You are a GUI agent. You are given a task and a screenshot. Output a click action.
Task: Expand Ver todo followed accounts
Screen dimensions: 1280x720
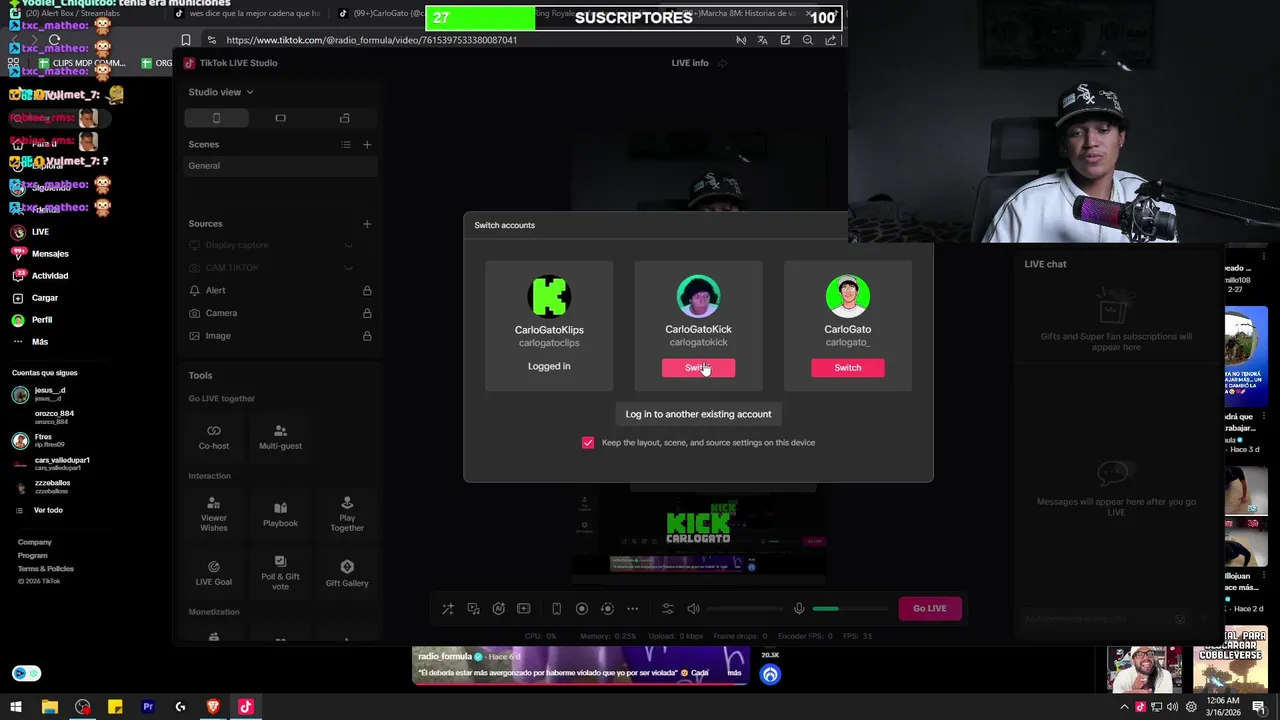(x=48, y=510)
